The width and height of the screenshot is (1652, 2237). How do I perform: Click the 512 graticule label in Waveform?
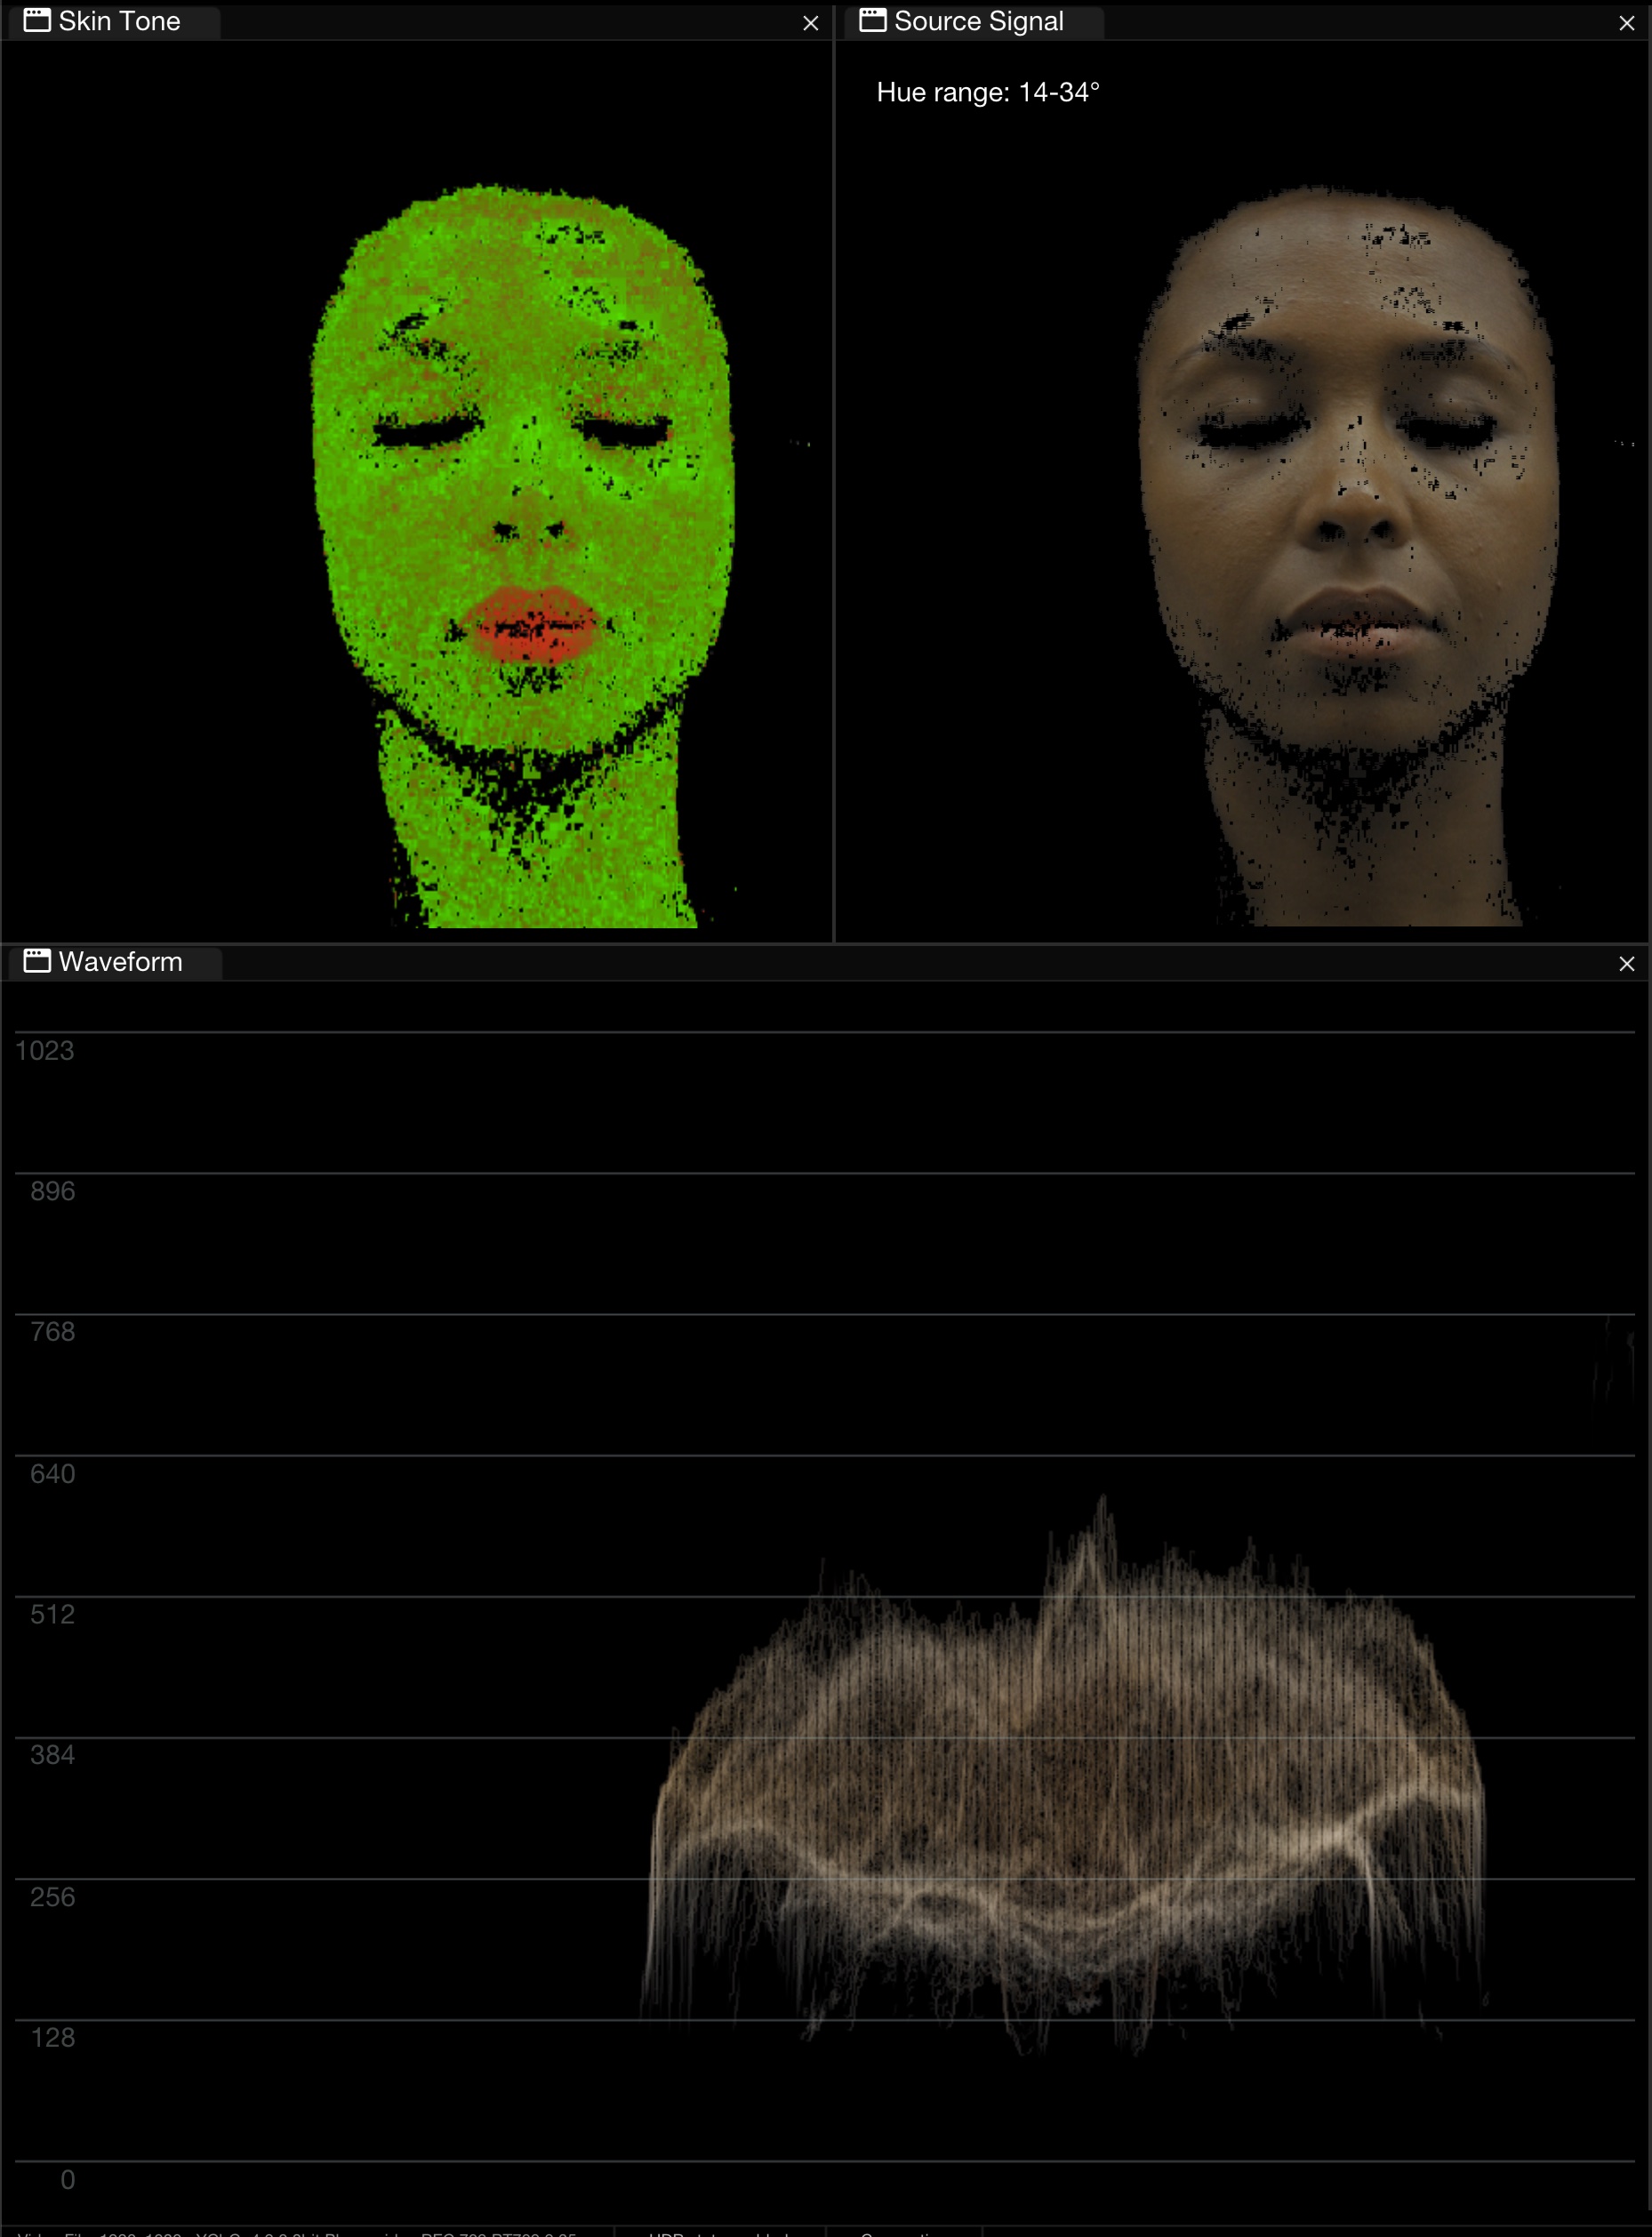tap(52, 1614)
